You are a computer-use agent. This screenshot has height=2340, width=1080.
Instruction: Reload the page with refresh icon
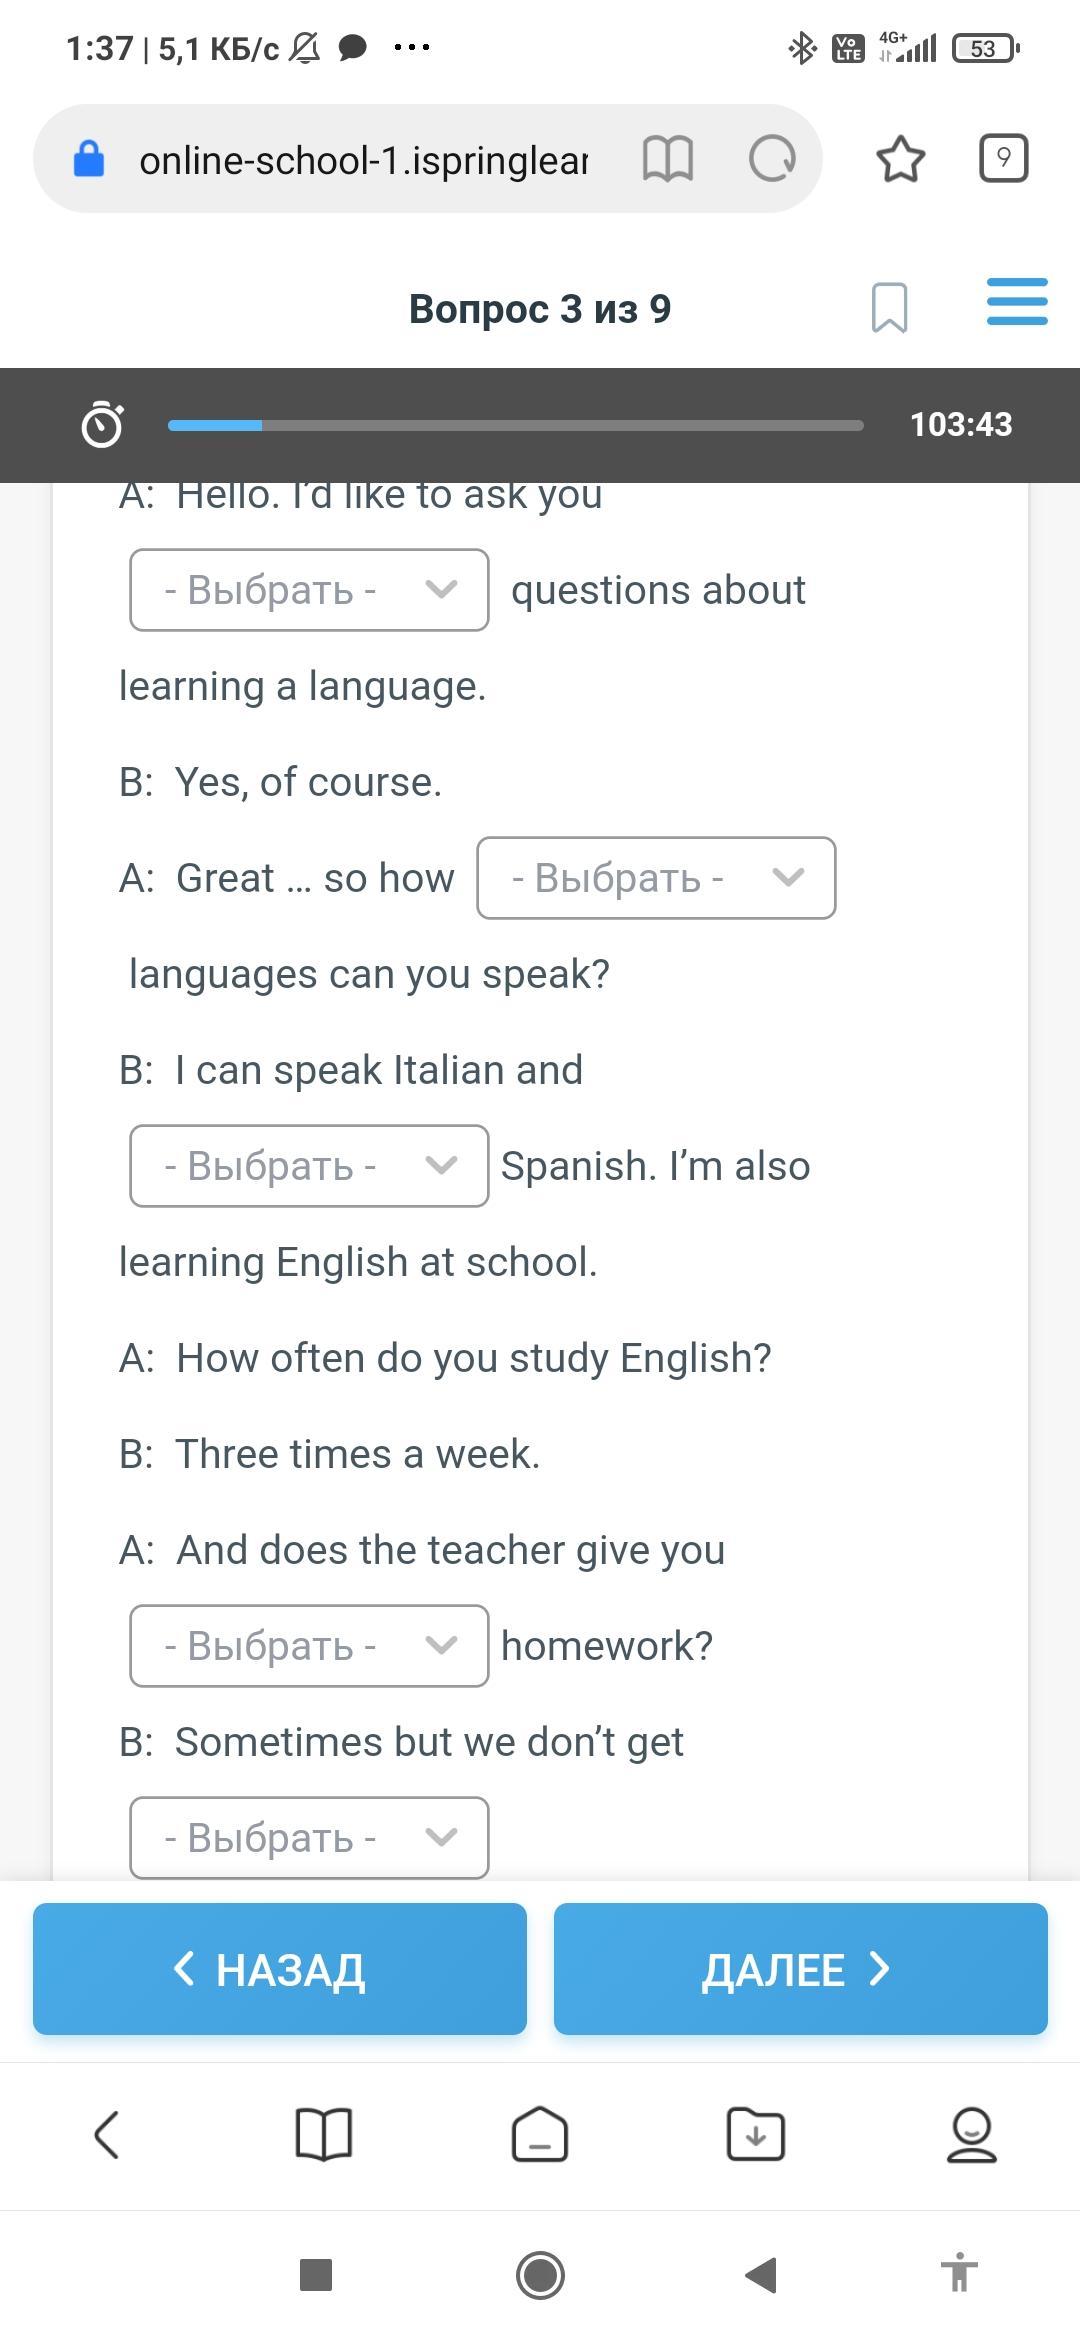(x=772, y=159)
